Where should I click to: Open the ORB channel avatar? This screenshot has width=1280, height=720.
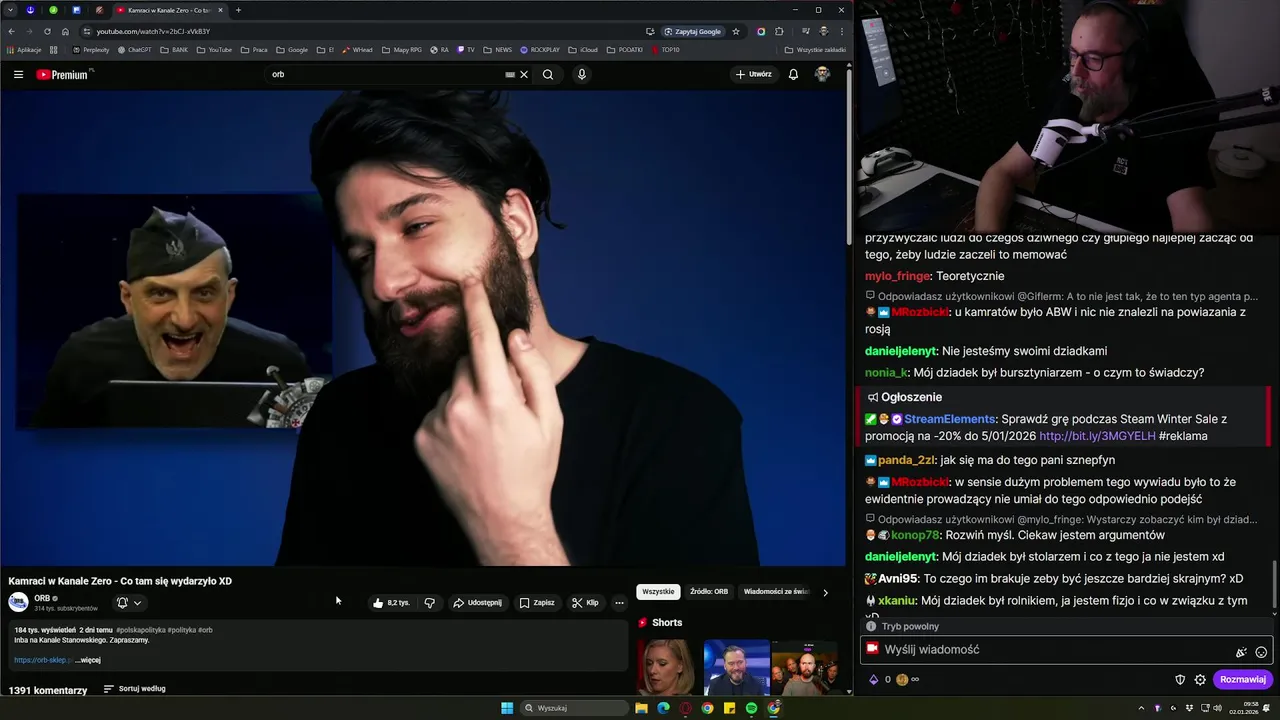[18, 602]
